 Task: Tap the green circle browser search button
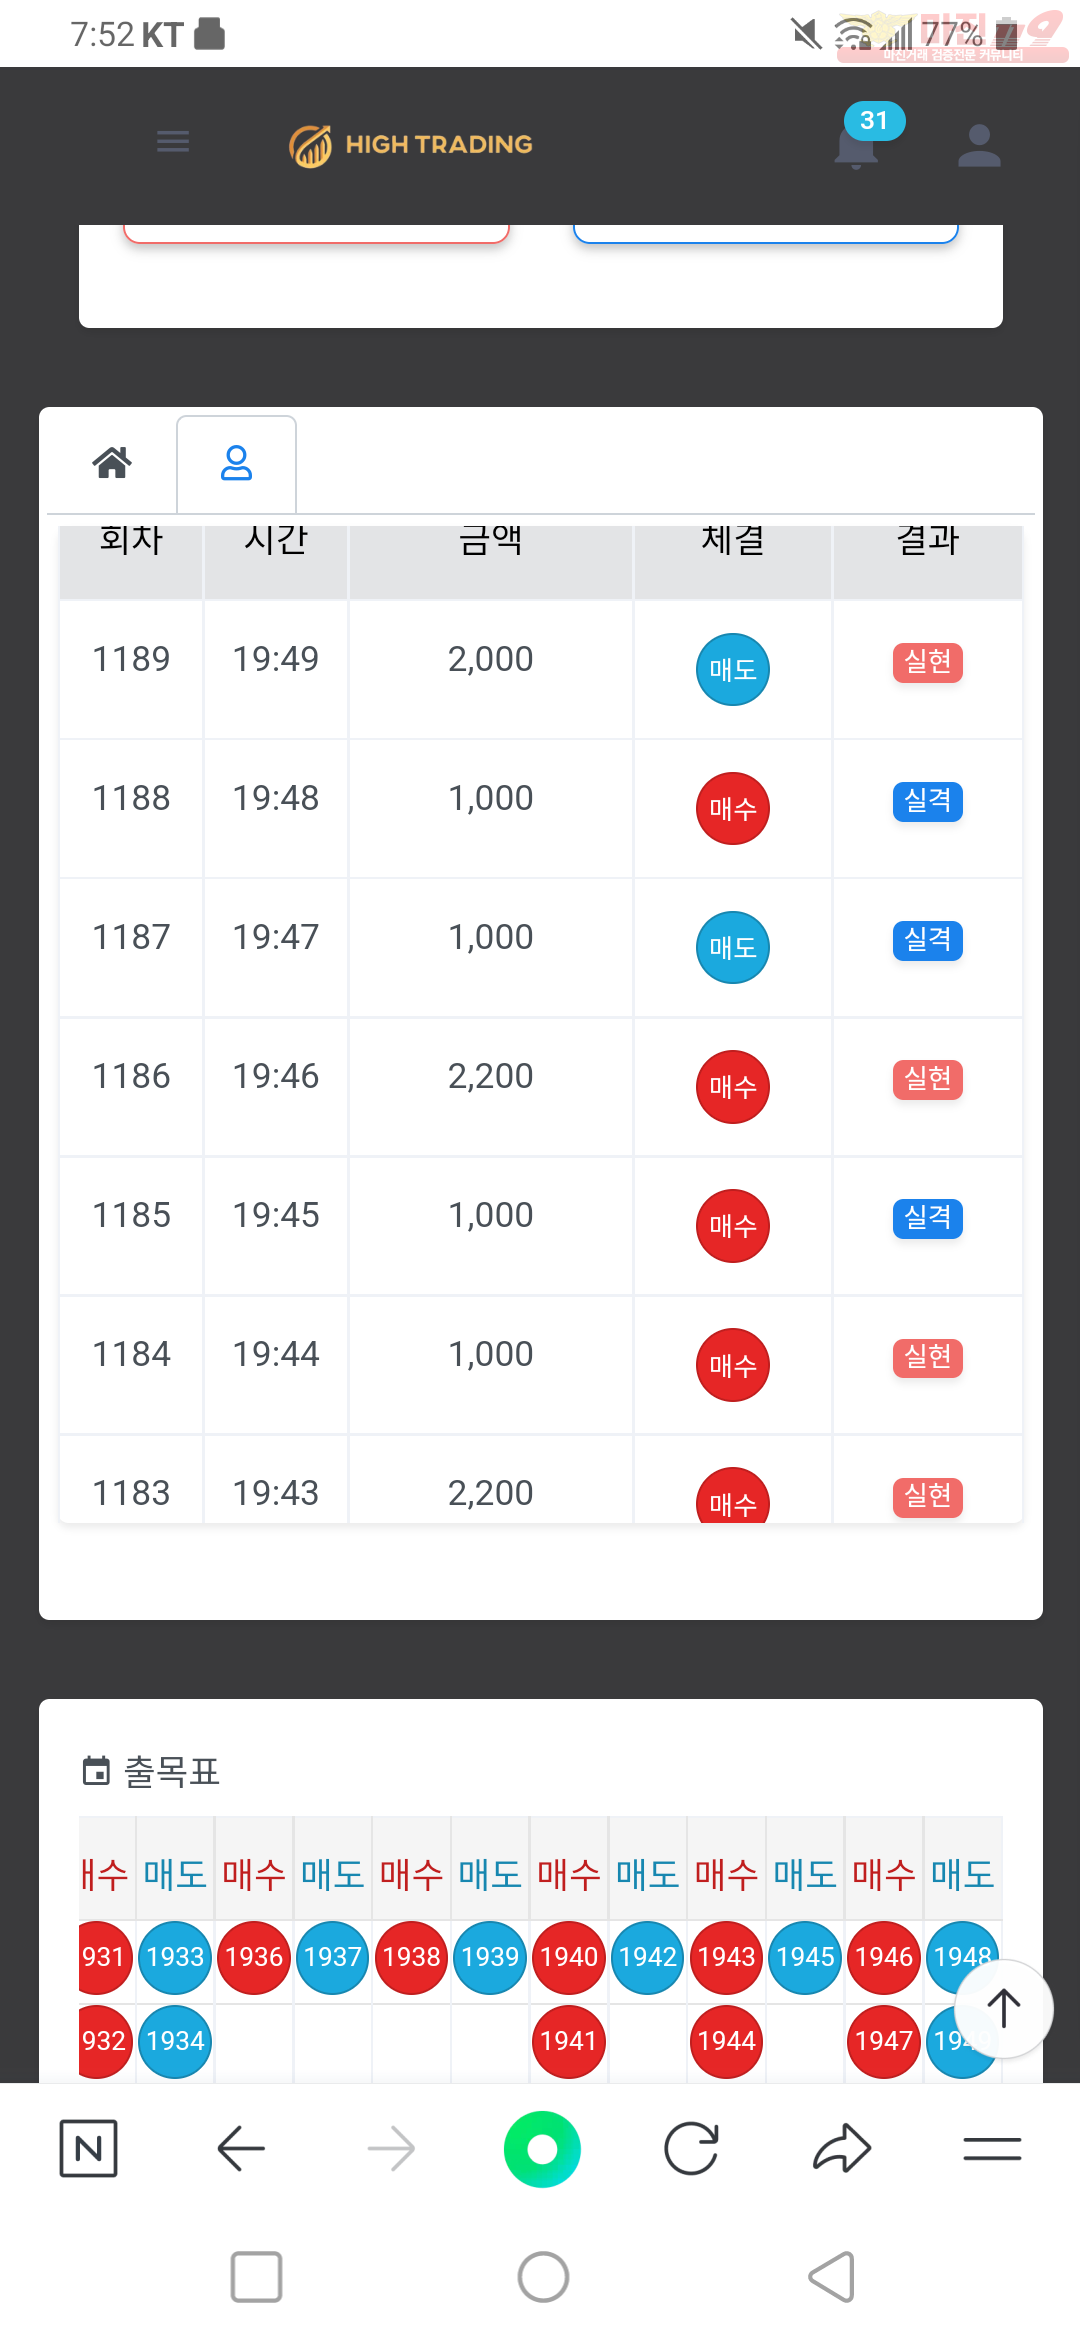[x=542, y=2149]
